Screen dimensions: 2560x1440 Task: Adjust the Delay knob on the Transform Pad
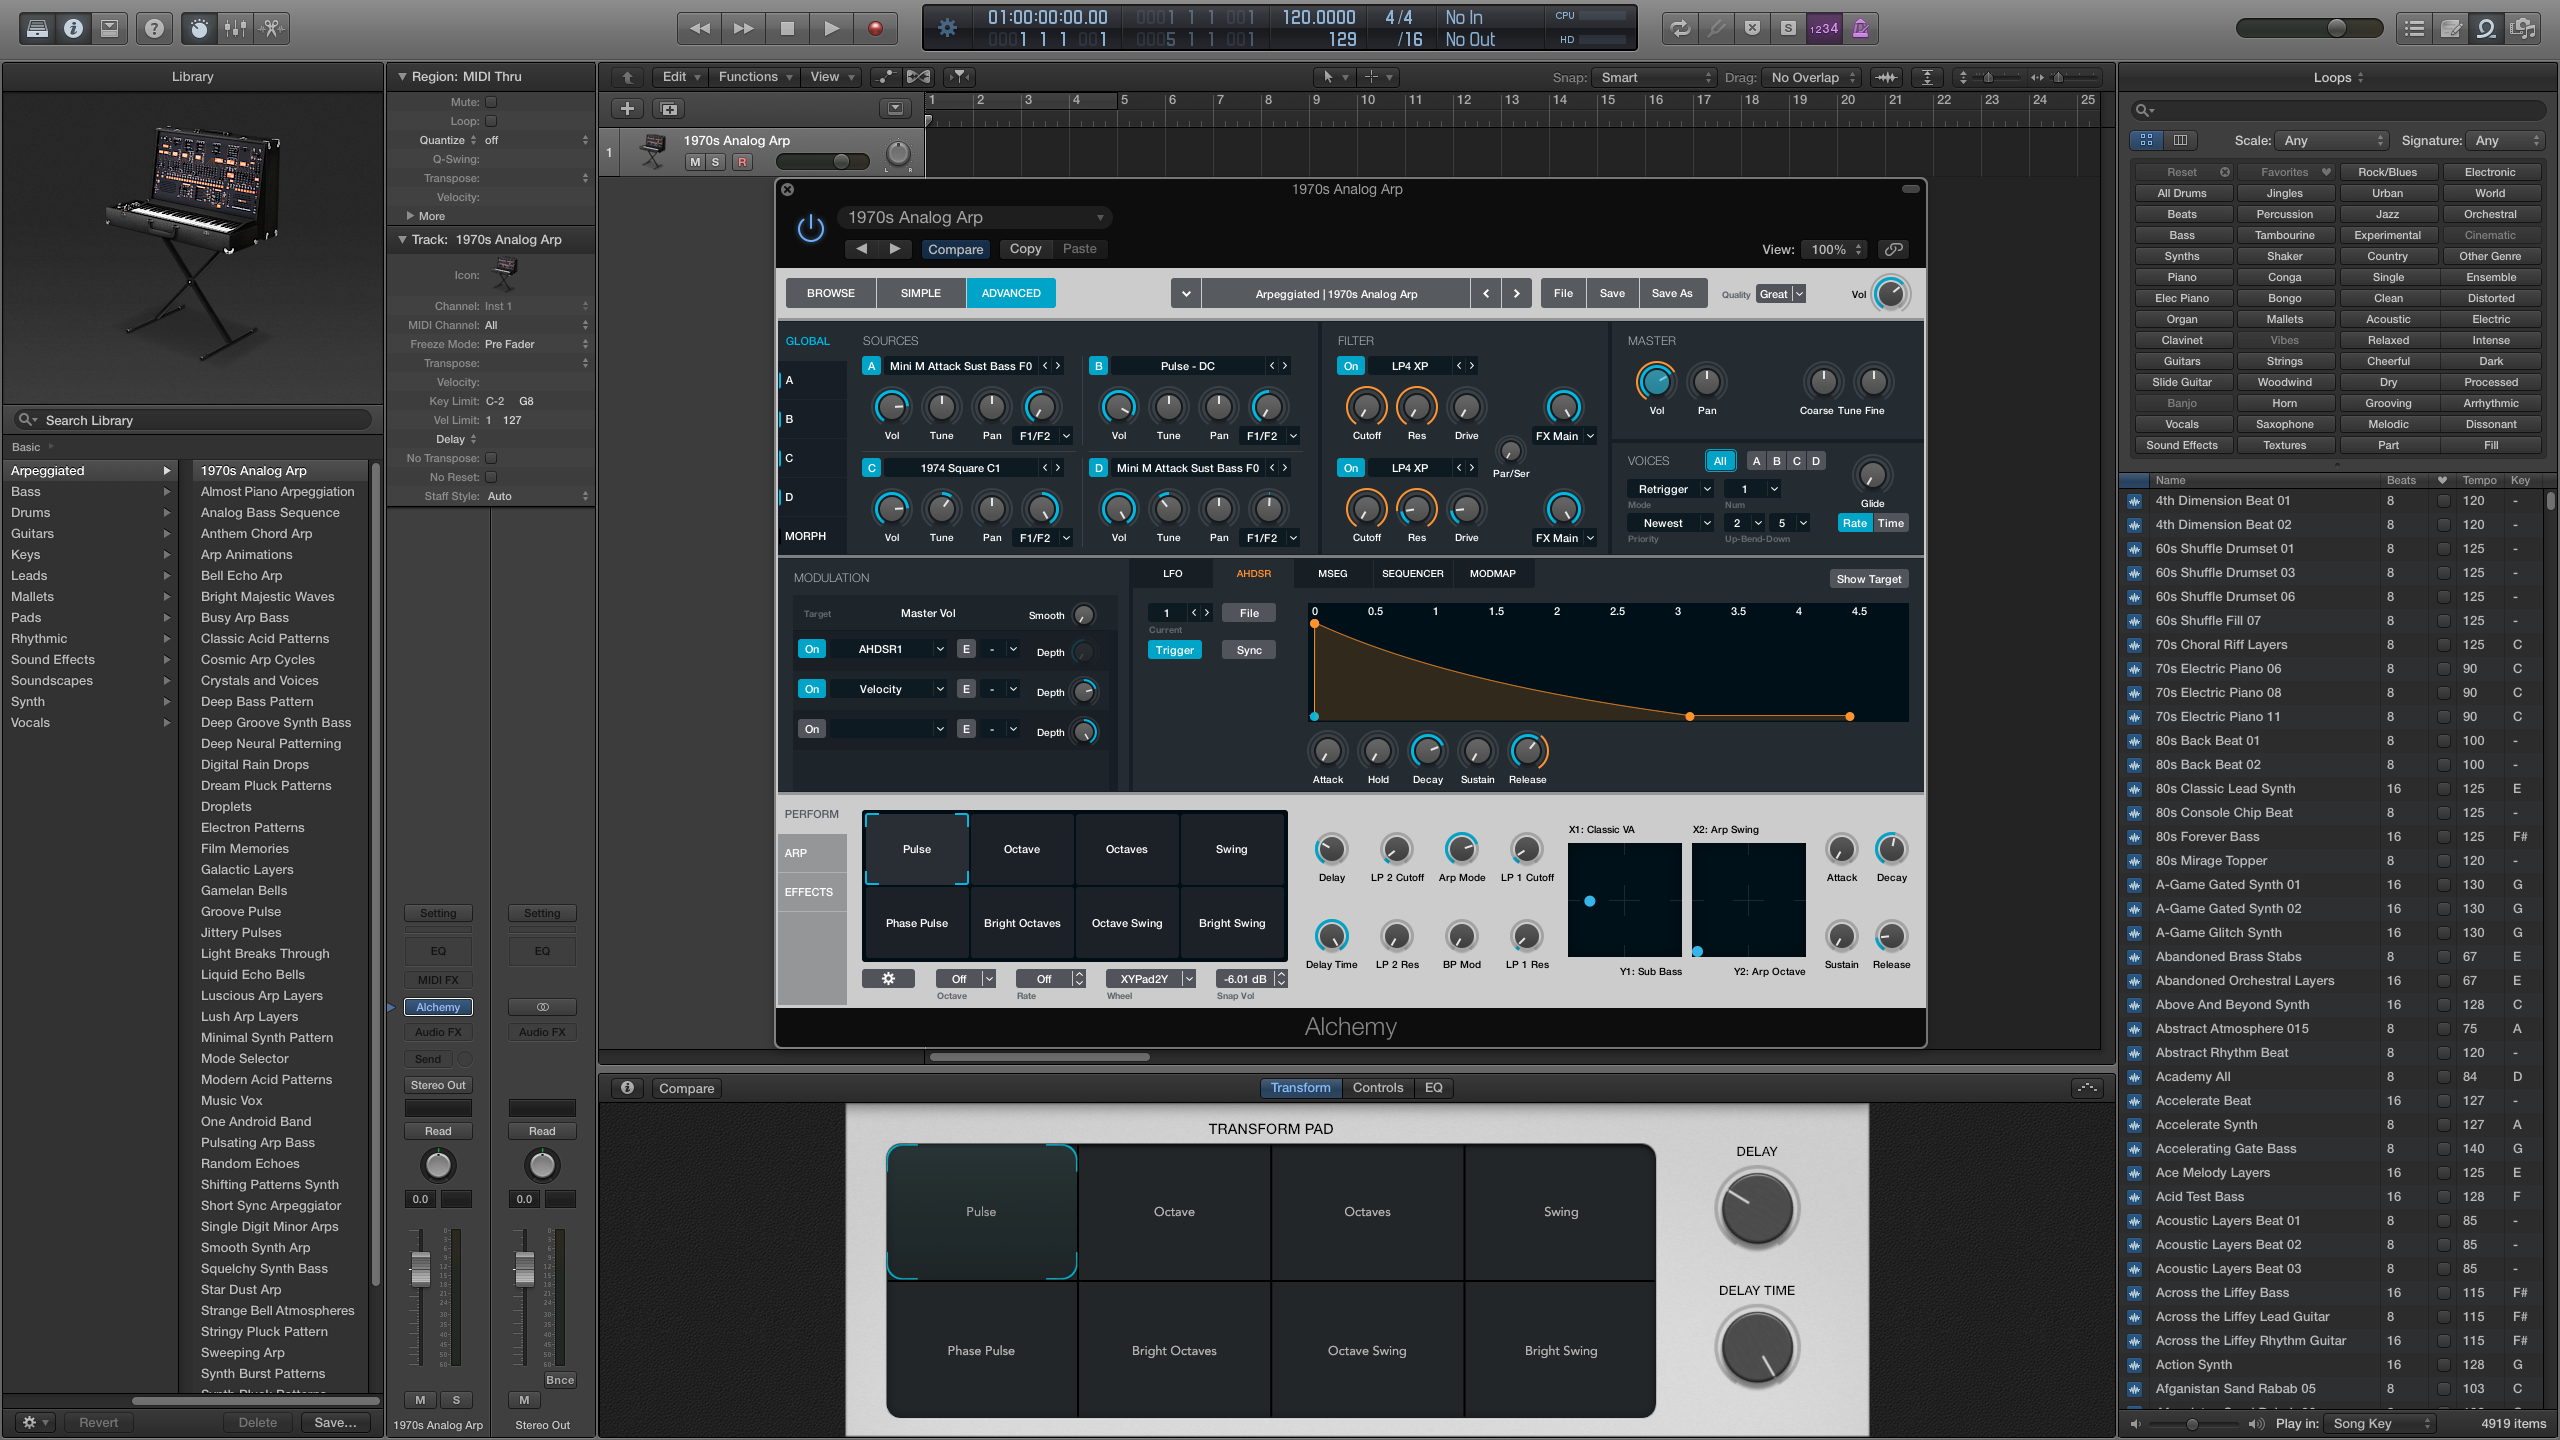click(1757, 1208)
